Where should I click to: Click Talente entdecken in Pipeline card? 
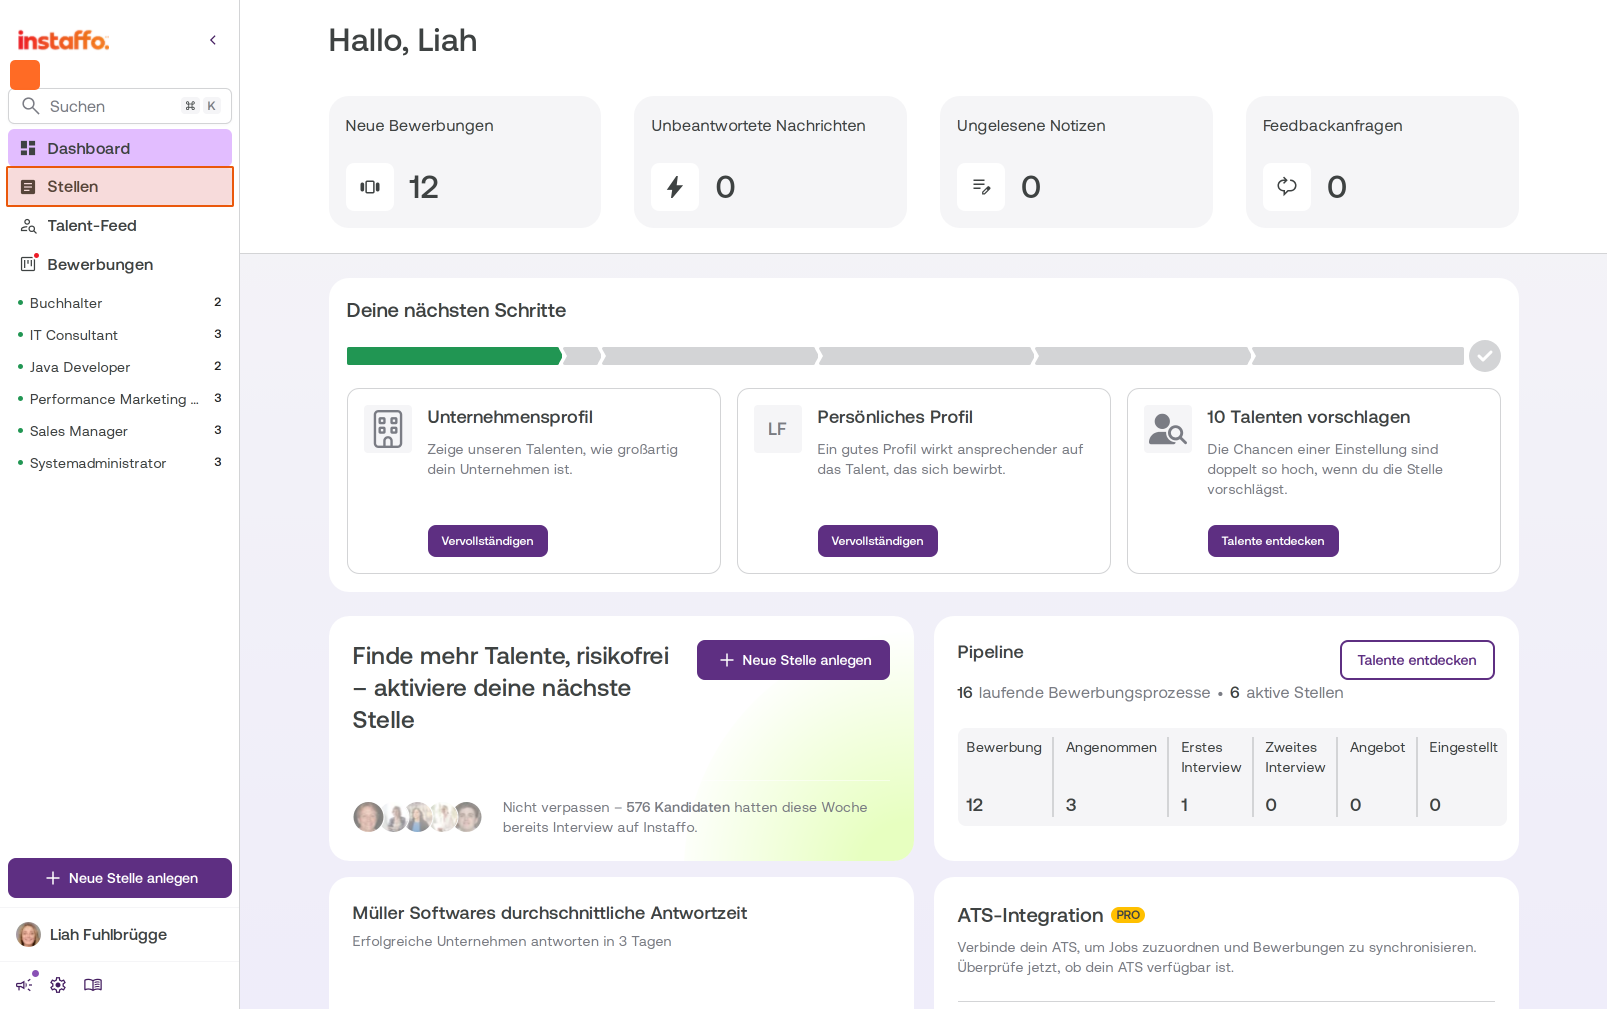point(1417,660)
